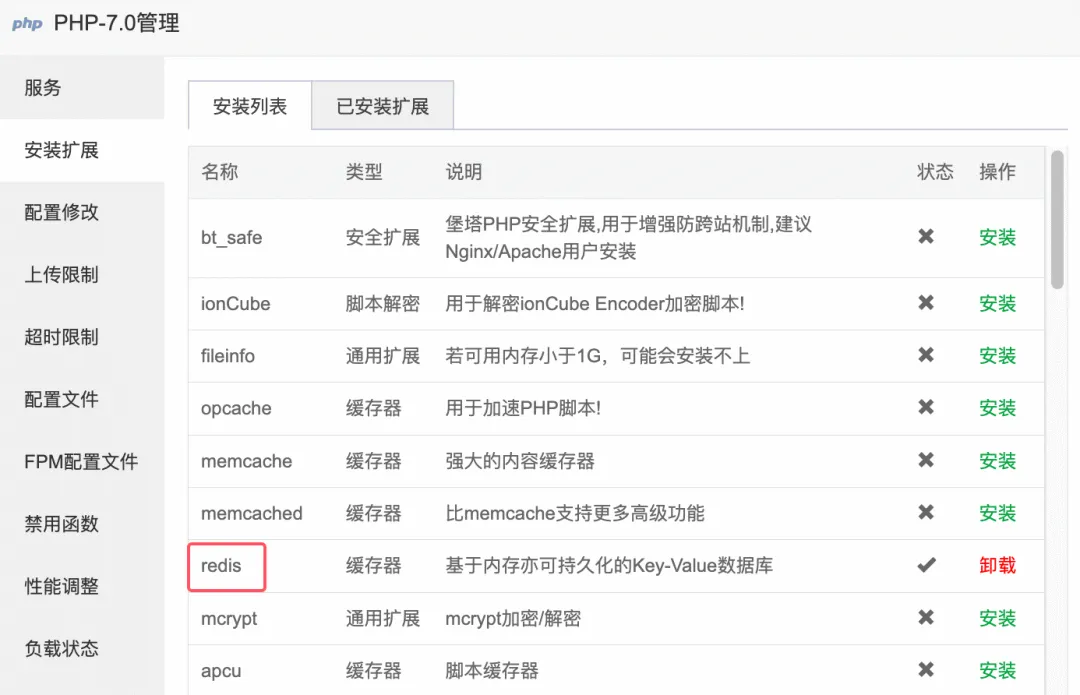This screenshot has height=695, width=1080.
Task: Click the X status icon for bt_safe
Action: (926, 237)
